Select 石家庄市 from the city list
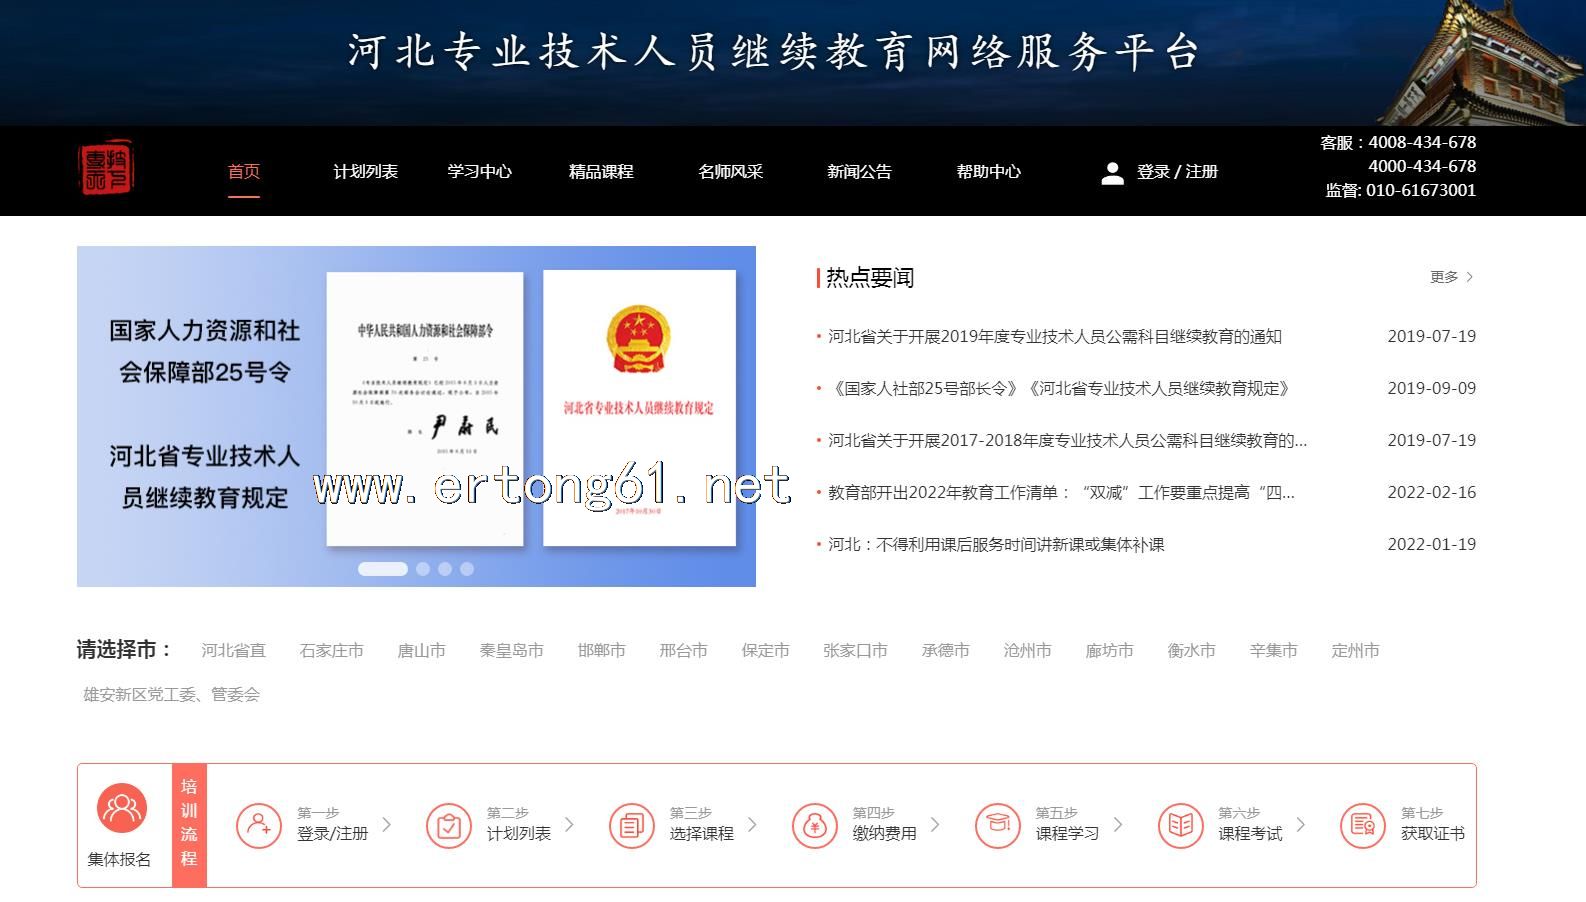1586x902 pixels. tap(331, 651)
